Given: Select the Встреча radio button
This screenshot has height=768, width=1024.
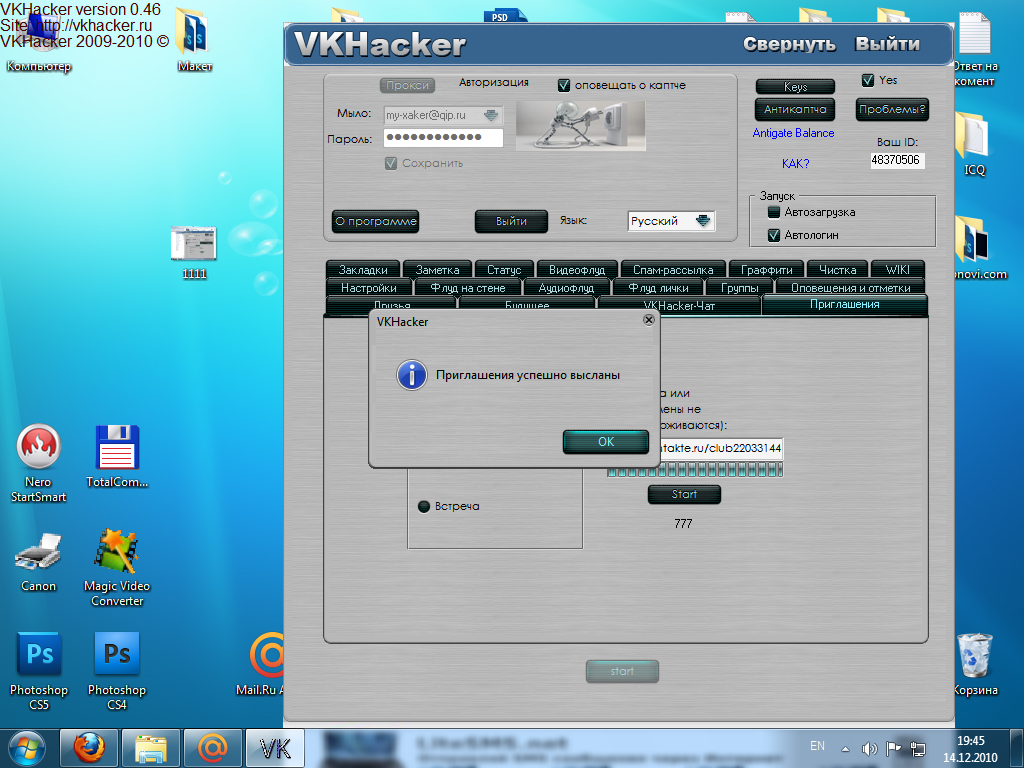Looking at the screenshot, I should [424, 506].
